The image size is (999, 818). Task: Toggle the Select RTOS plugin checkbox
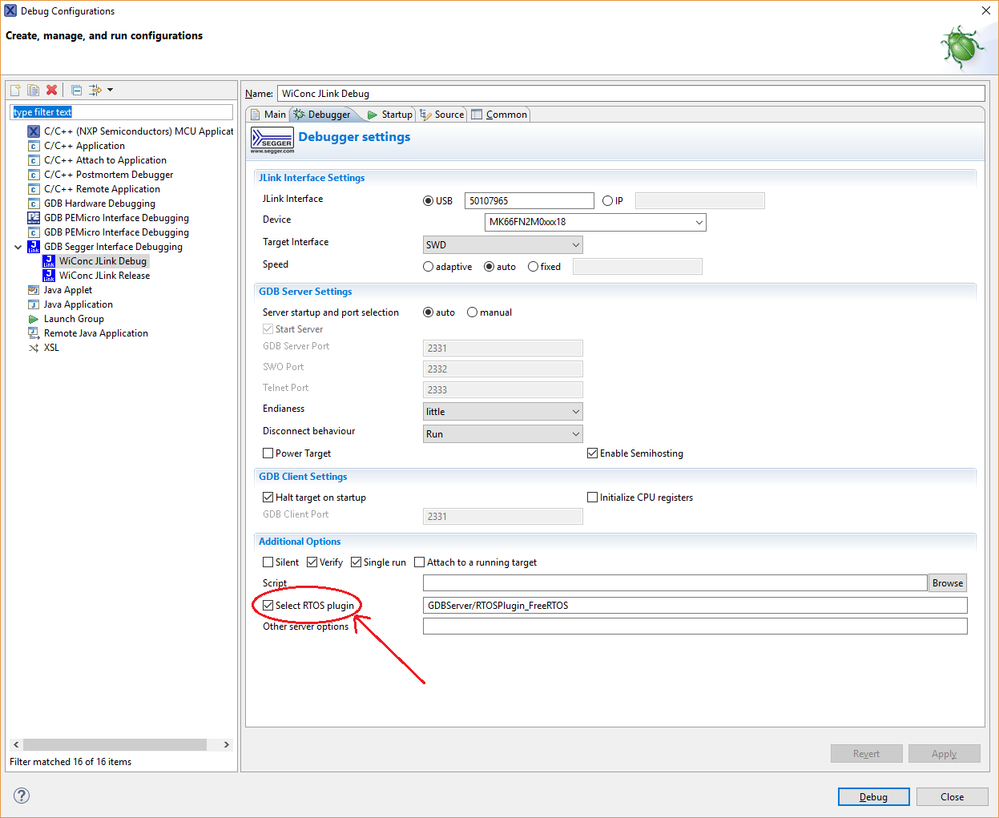[x=268, y=606]
